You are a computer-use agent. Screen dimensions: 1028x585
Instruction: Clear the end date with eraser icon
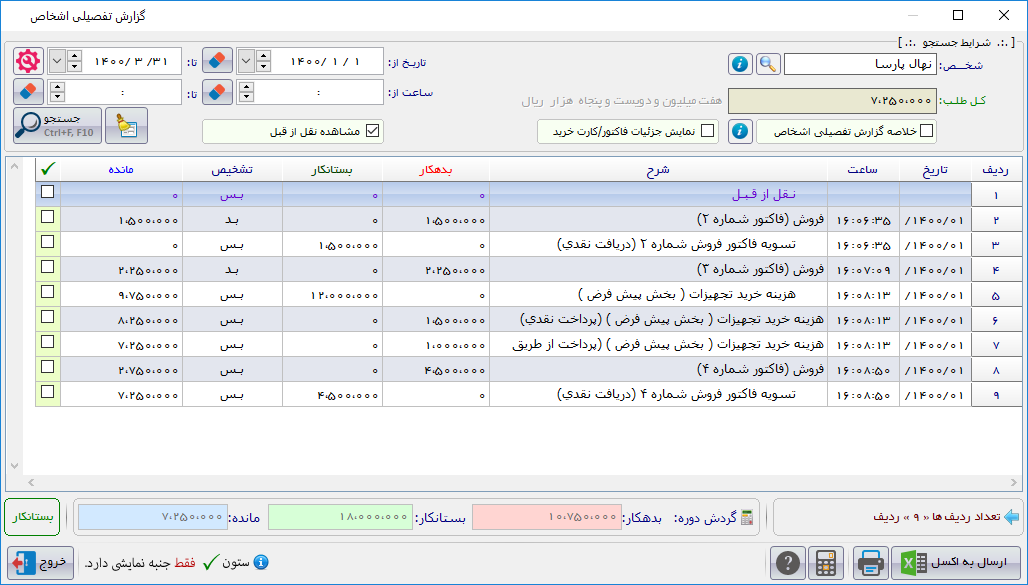(217, 62)
